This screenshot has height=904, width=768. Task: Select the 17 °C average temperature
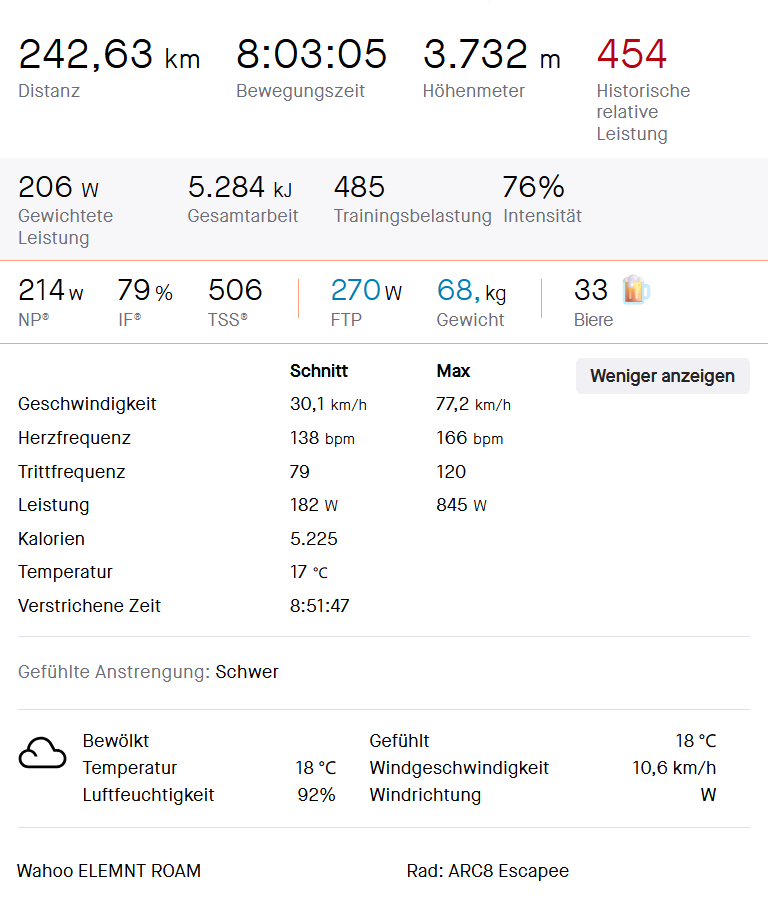tap(309, 572)
